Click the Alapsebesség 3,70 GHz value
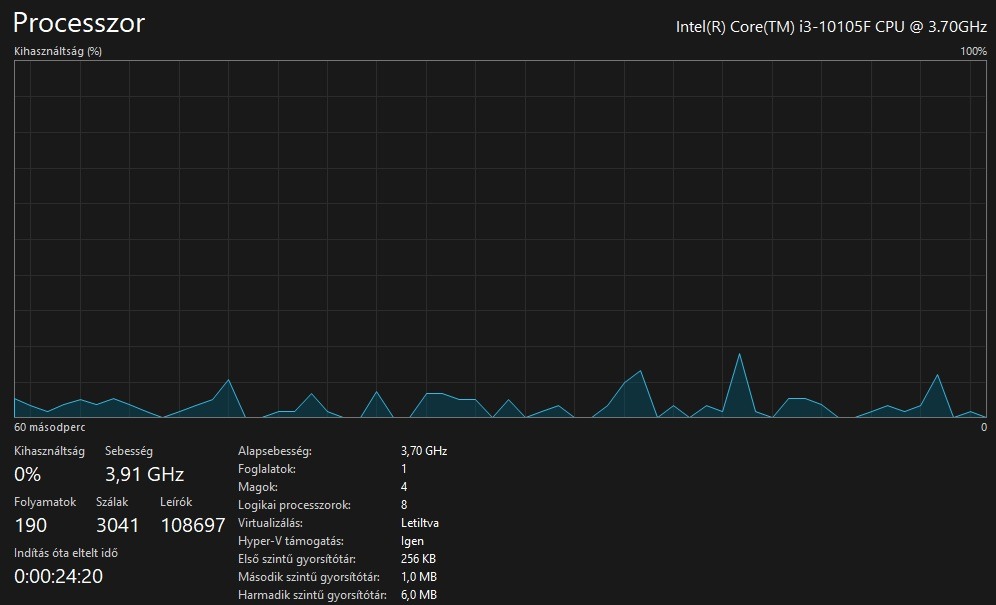 click(x=424, y=451)
